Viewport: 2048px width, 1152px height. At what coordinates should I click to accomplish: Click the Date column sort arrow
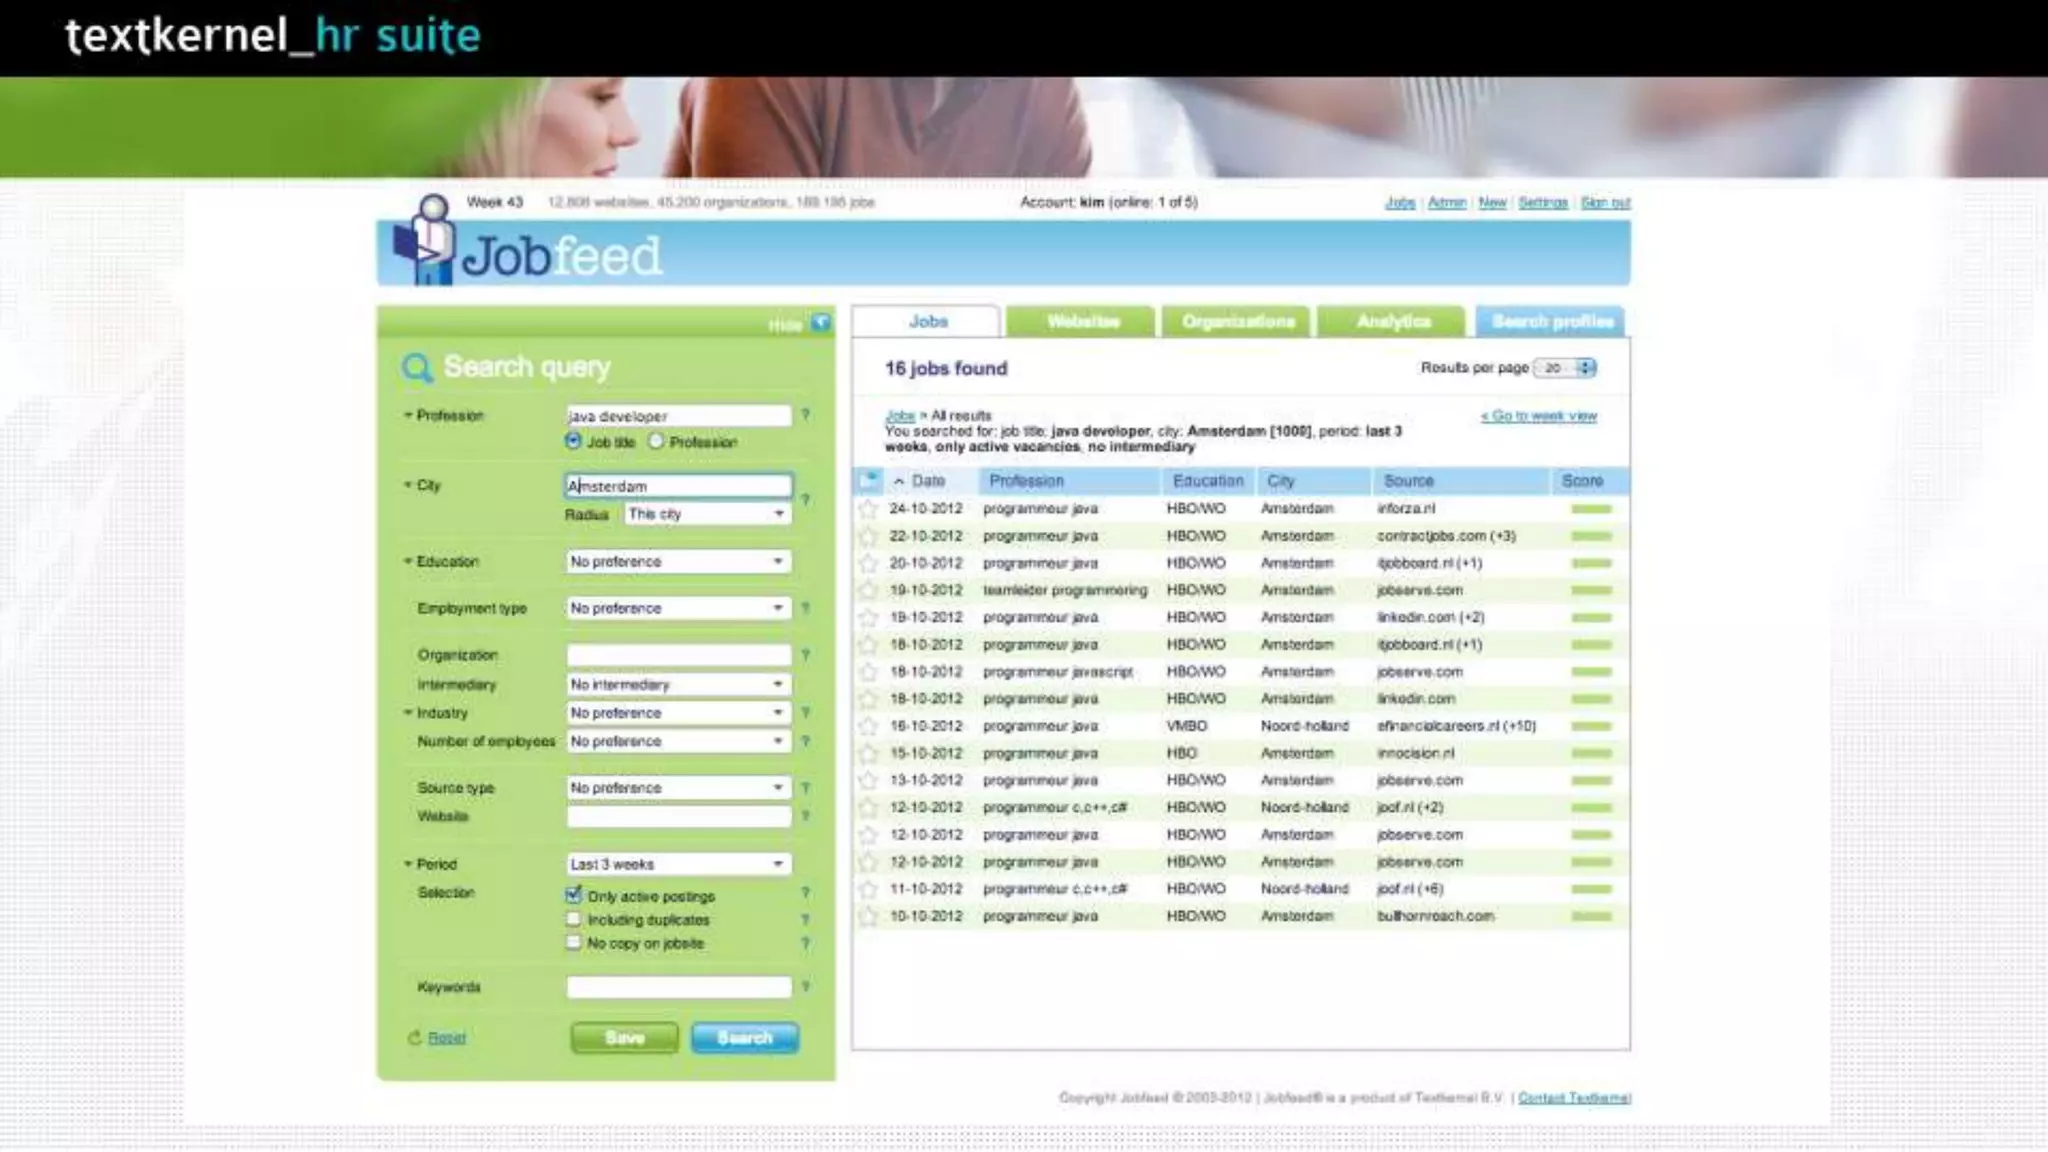(899, 481)
